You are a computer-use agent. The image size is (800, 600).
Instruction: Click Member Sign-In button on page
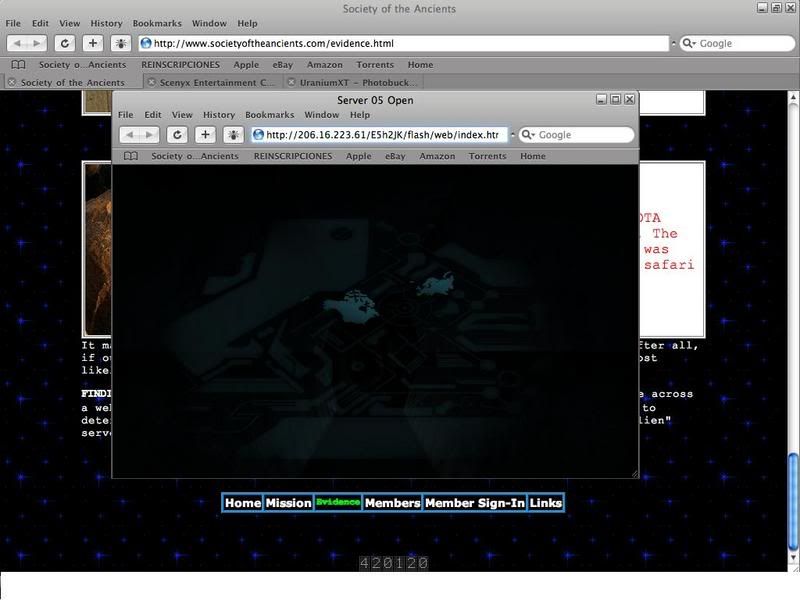(x=475, y=503)
